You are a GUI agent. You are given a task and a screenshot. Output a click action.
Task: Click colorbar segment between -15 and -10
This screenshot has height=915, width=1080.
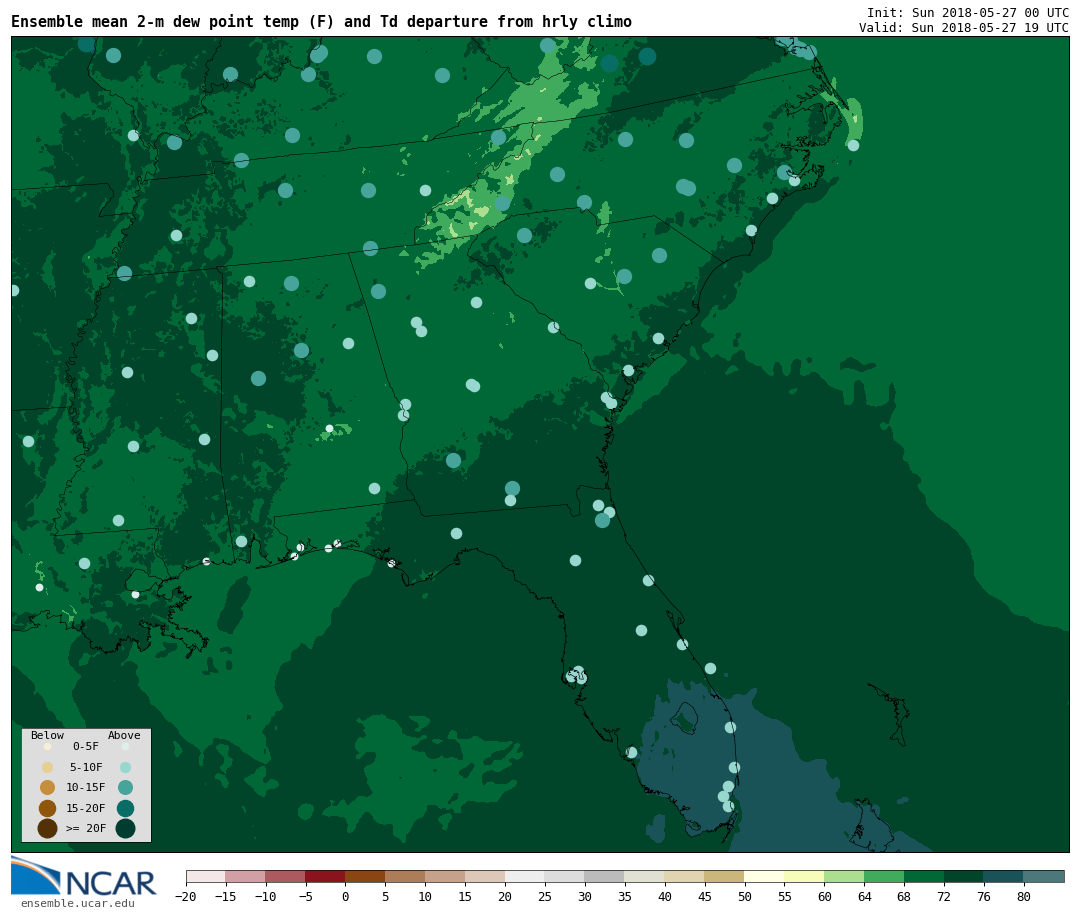tap(245, 876)
